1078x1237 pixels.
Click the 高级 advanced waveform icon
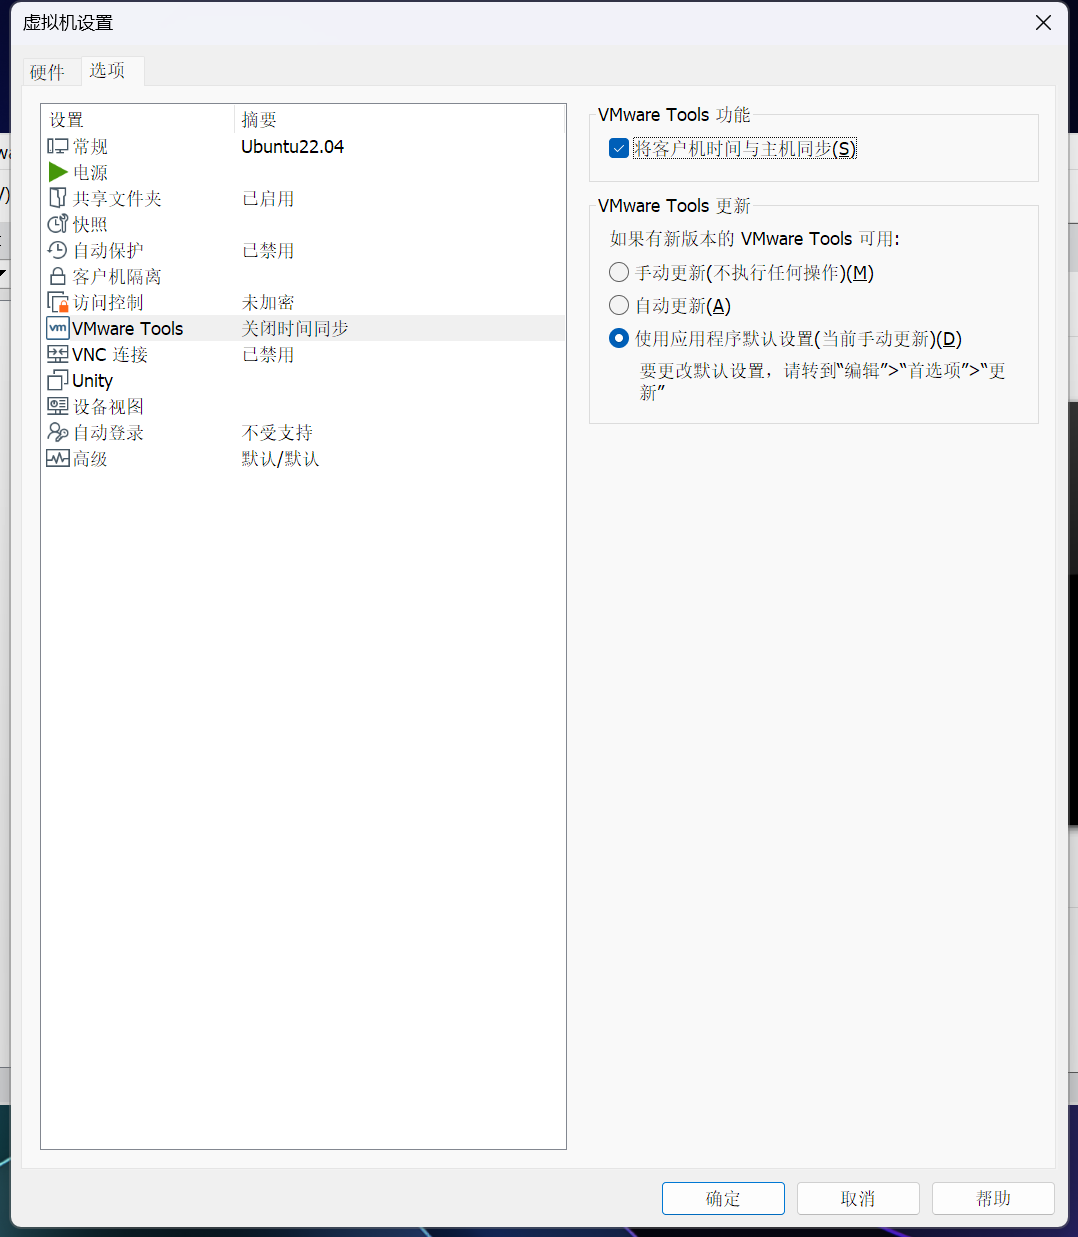[x=58, y=458]
